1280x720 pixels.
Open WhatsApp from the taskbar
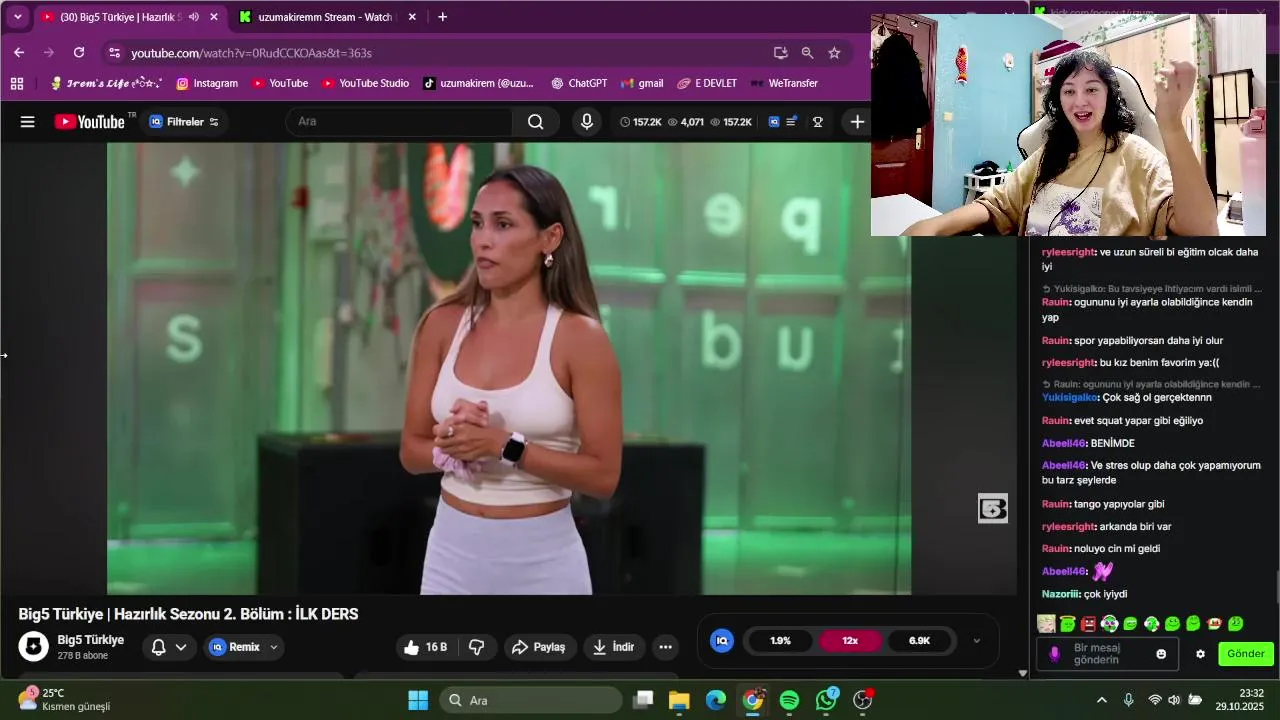tap(826, 700)
